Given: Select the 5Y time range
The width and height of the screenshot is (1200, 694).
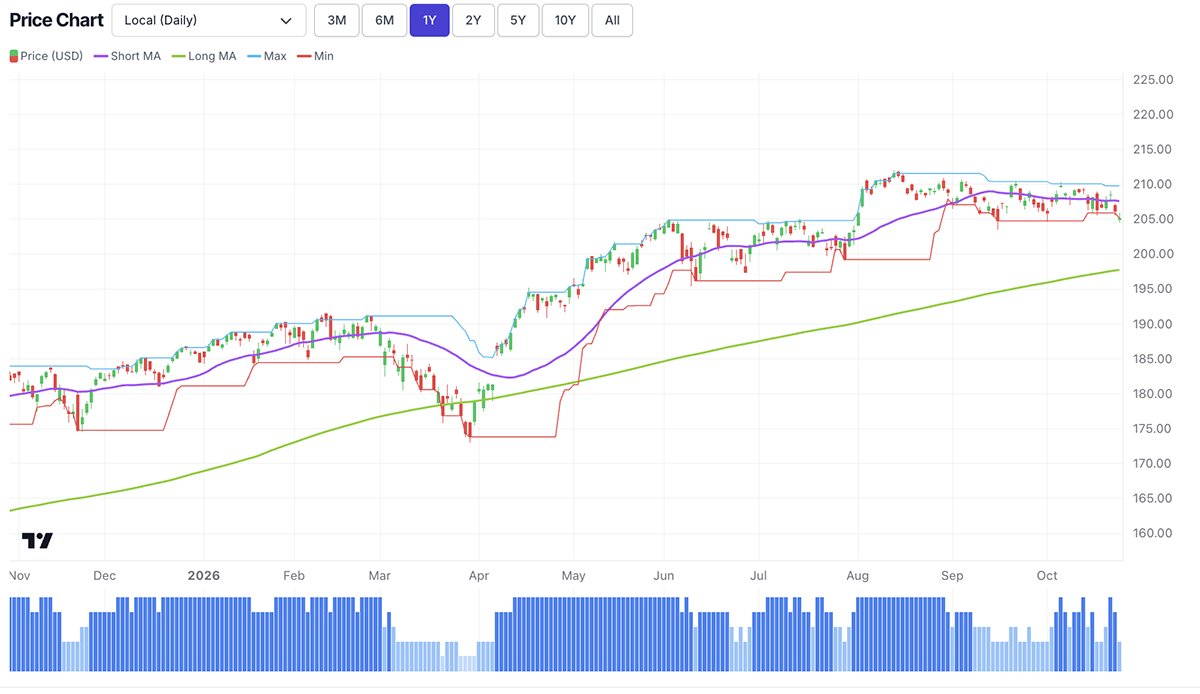Looking at the screenshot, I should 518,20.
